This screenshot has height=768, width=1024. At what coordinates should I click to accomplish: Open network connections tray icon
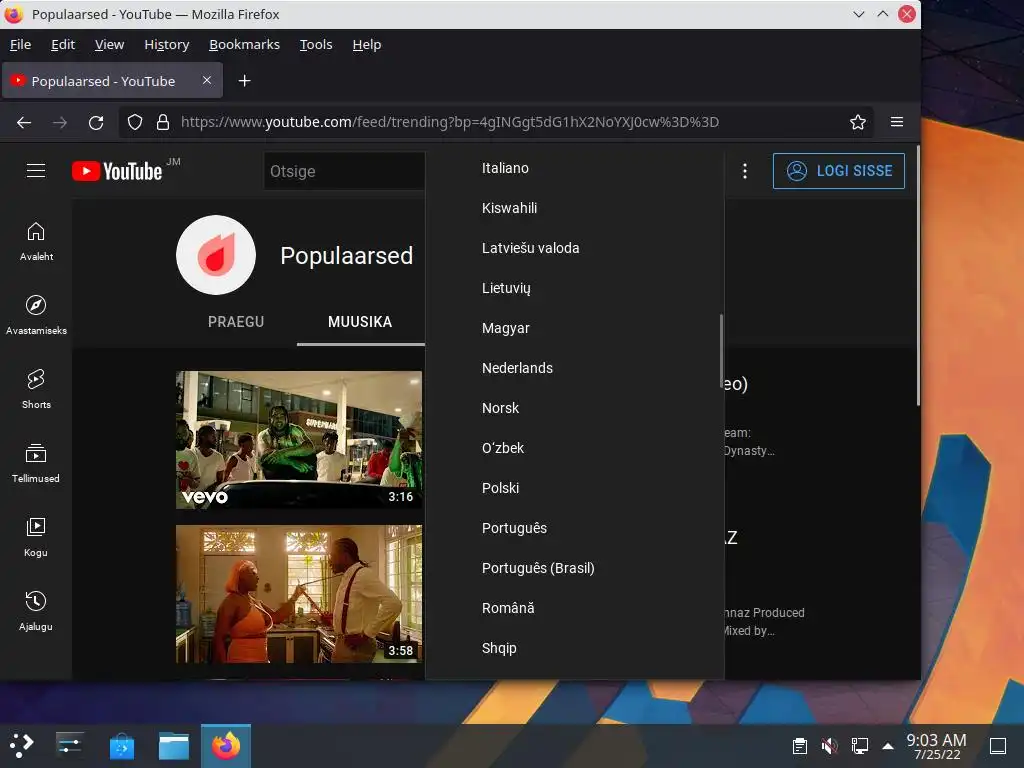[859, 746]
